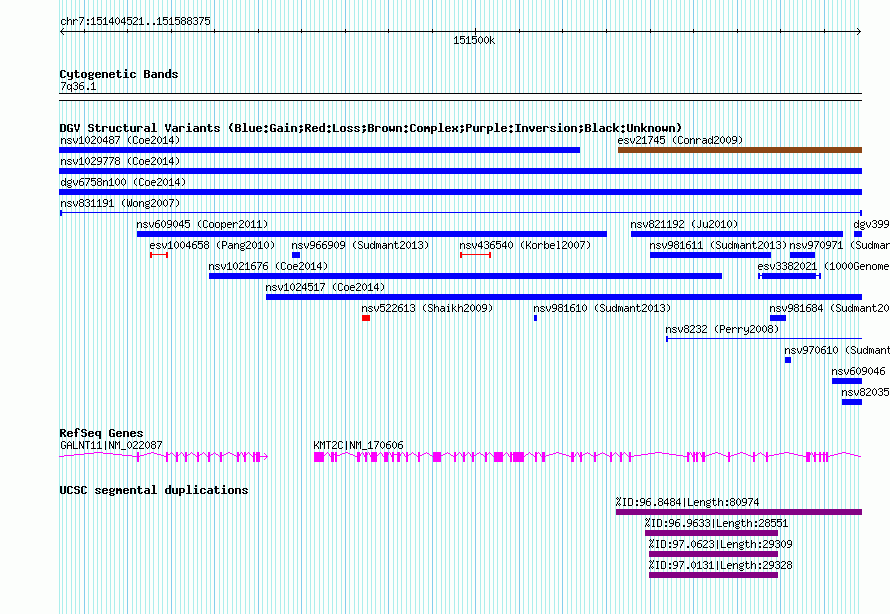This screenshot has width=890, height=614.
Task: Click the right arrow of the coordinate ruler
Action: coord(859,32)
